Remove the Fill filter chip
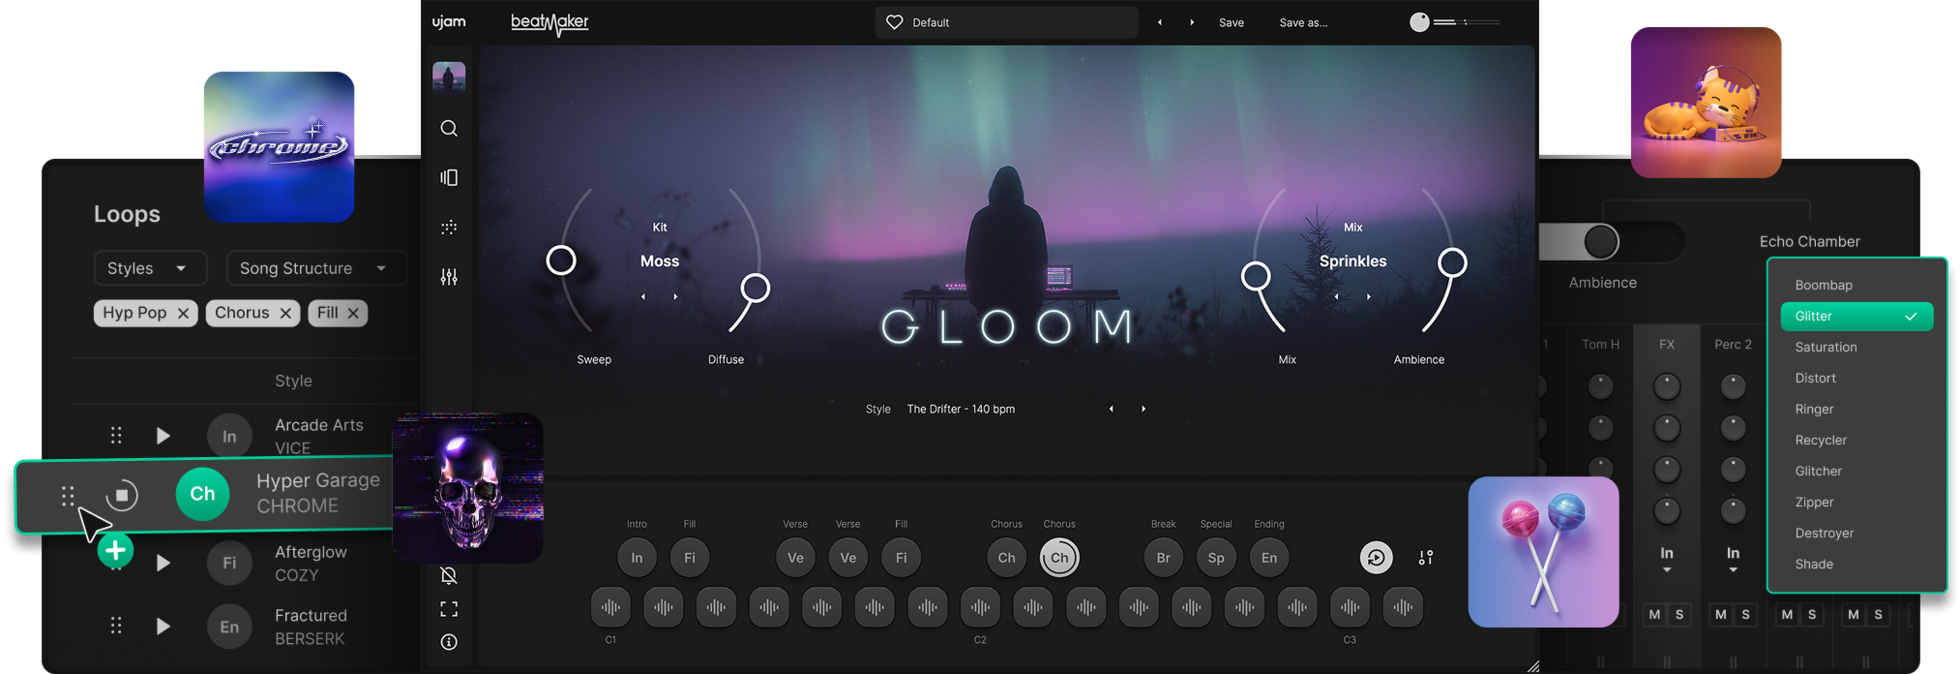 [353, 313]
